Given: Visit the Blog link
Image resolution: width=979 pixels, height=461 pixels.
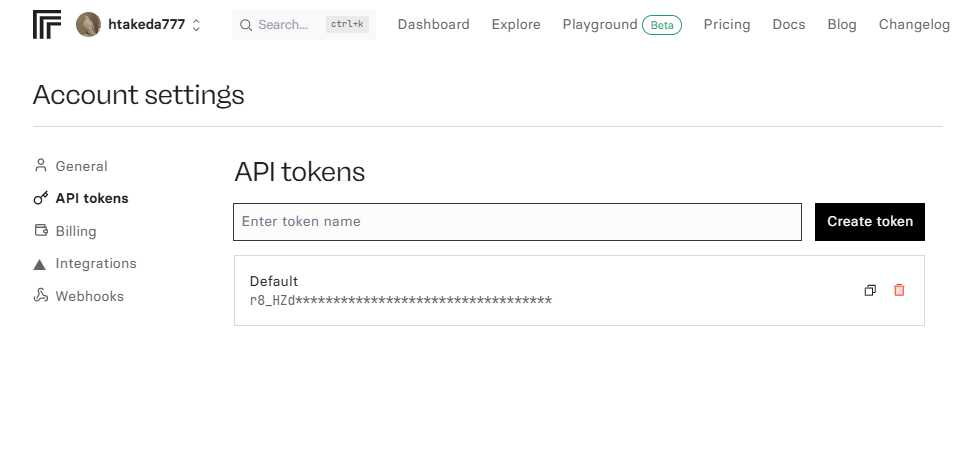Looking at the screenshot, I should click(842, 25).
